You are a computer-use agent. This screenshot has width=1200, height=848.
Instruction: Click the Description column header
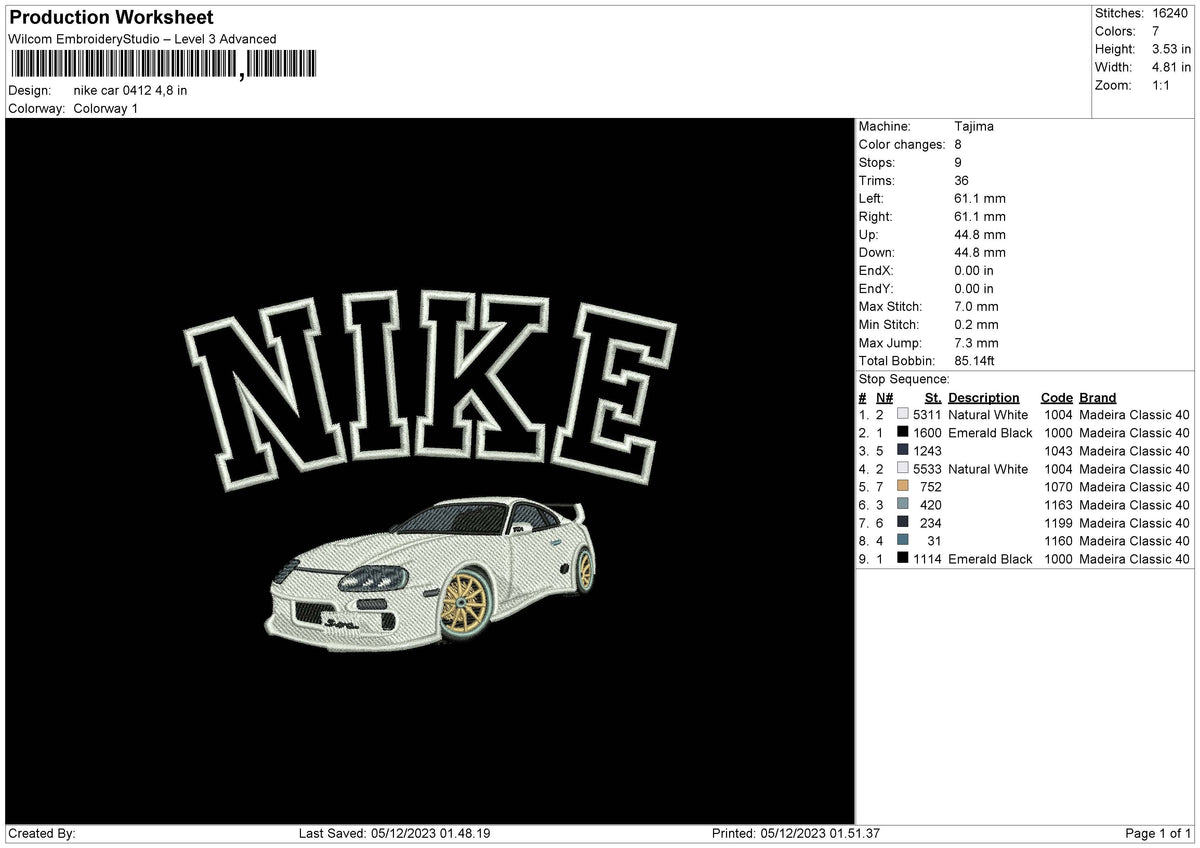coord(984,397)
